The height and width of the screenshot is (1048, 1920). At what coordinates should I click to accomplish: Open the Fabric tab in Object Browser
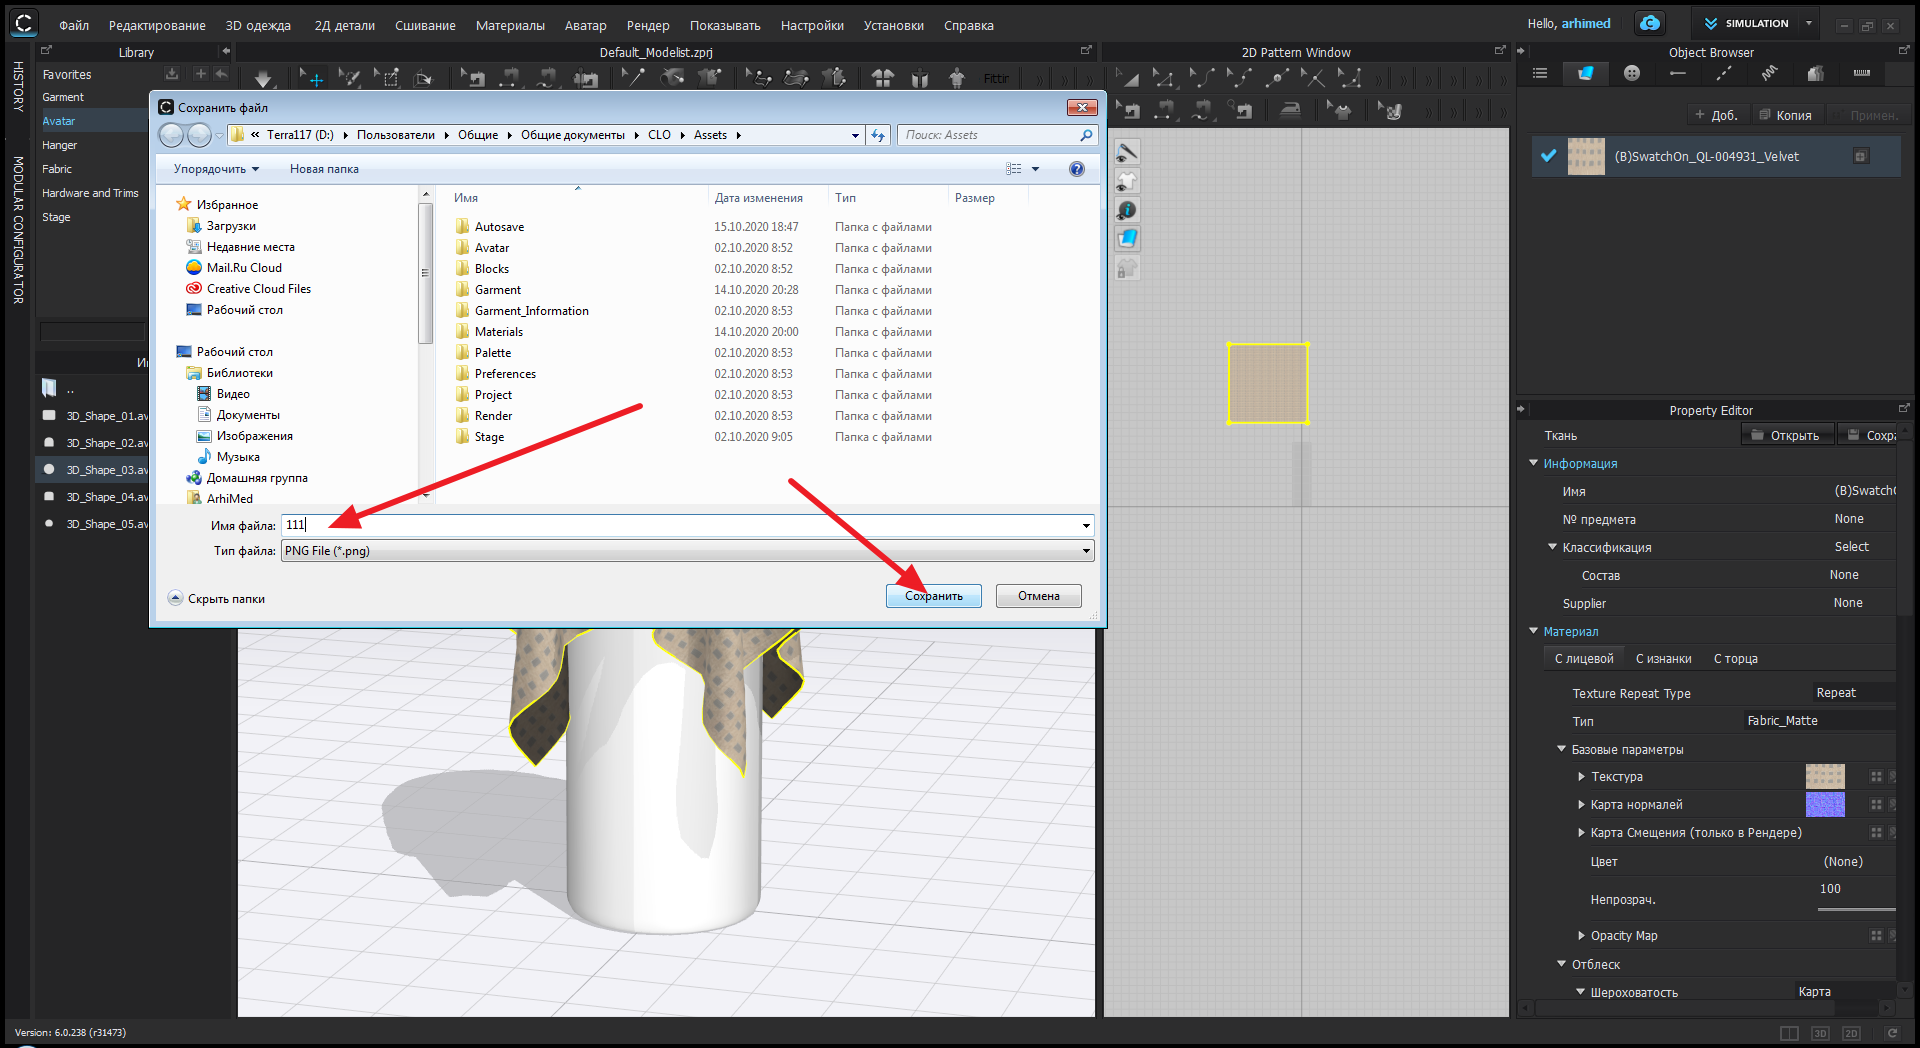[1585, 73]
